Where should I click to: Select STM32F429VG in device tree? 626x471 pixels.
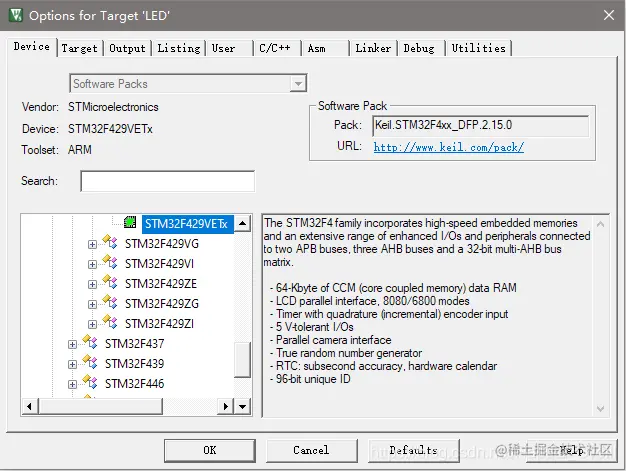point(162,244)
